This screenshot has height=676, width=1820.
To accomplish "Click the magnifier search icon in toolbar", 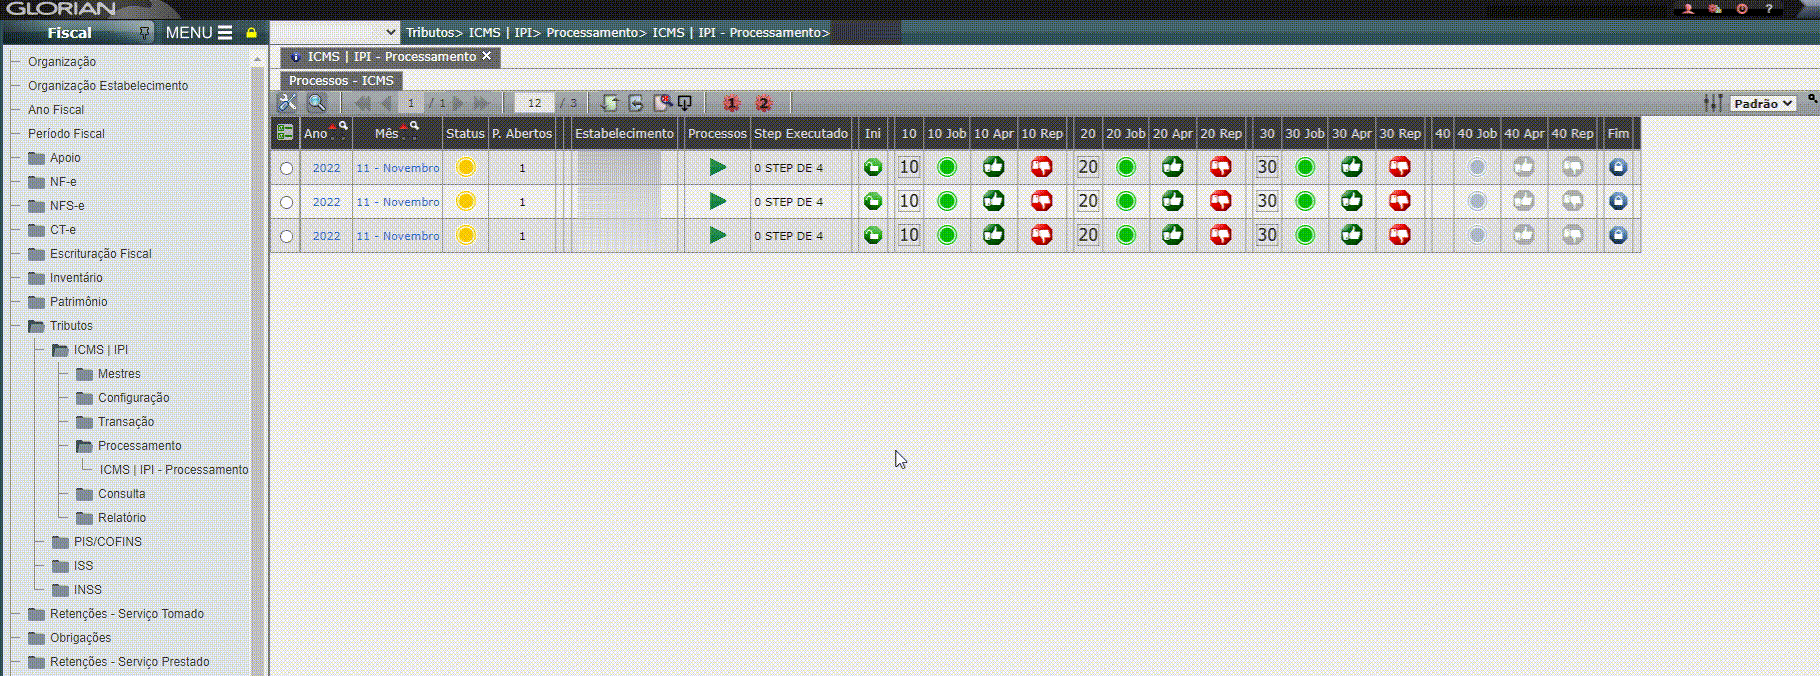I will (317, 103).
